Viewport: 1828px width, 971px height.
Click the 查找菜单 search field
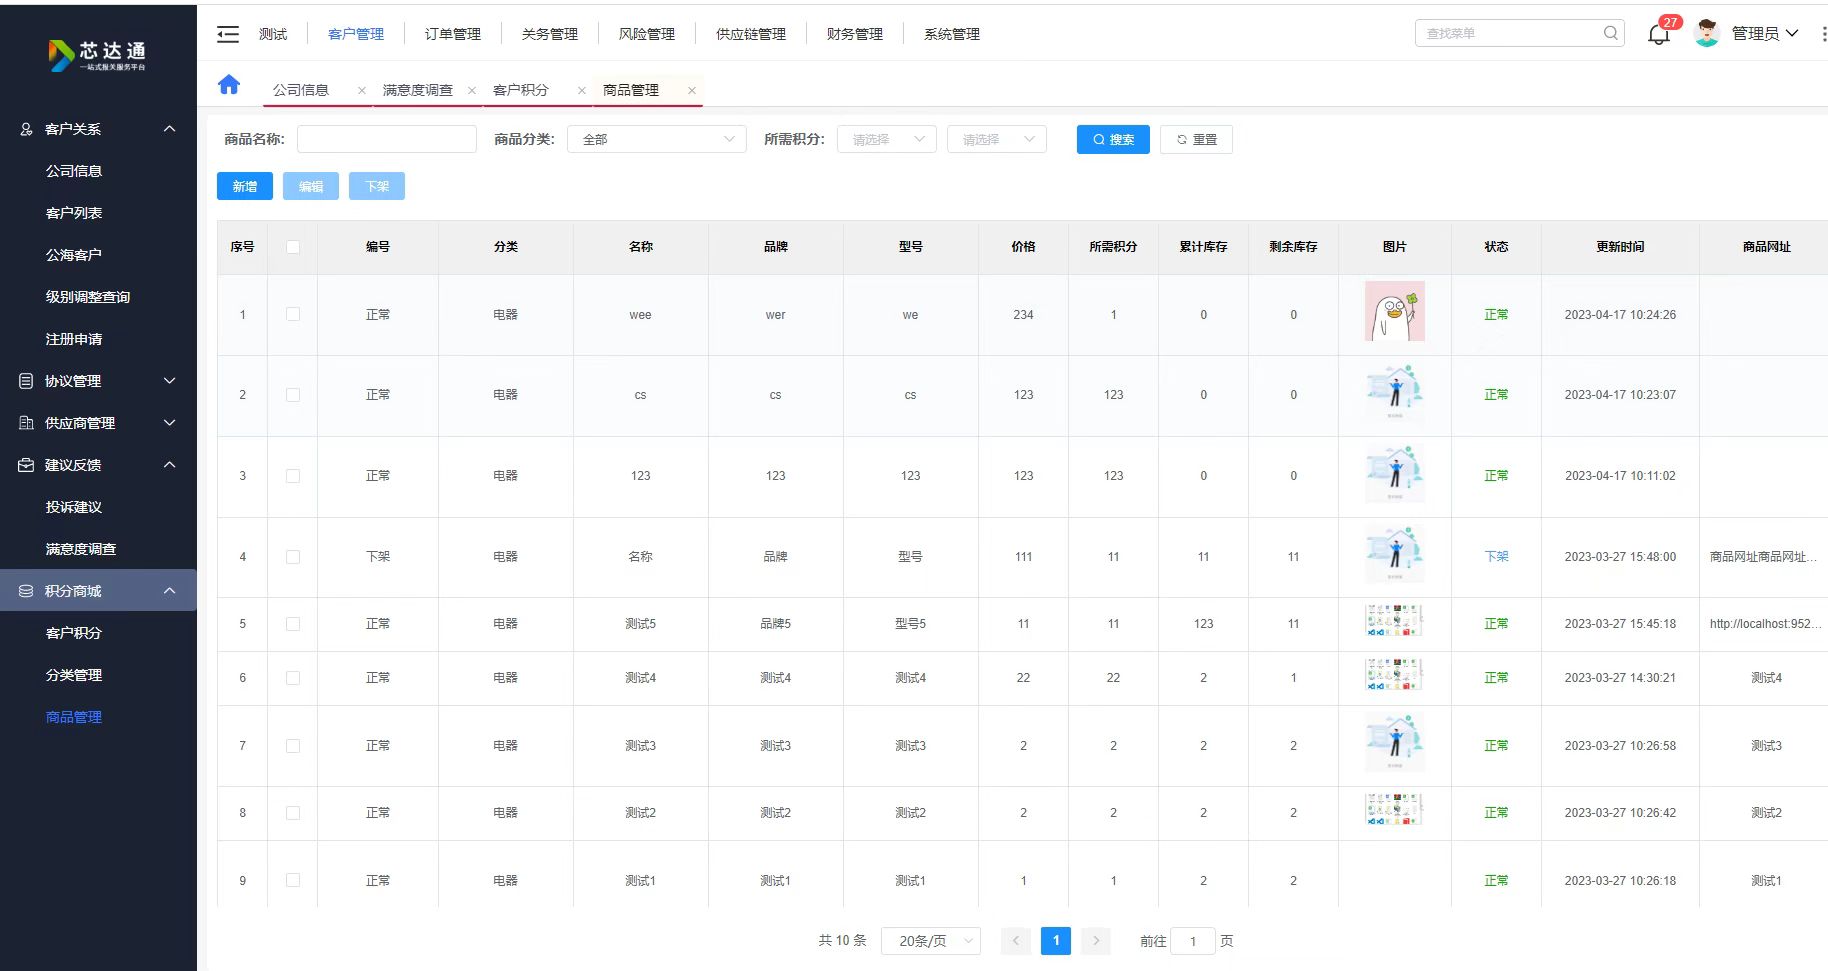[1519, 33]
